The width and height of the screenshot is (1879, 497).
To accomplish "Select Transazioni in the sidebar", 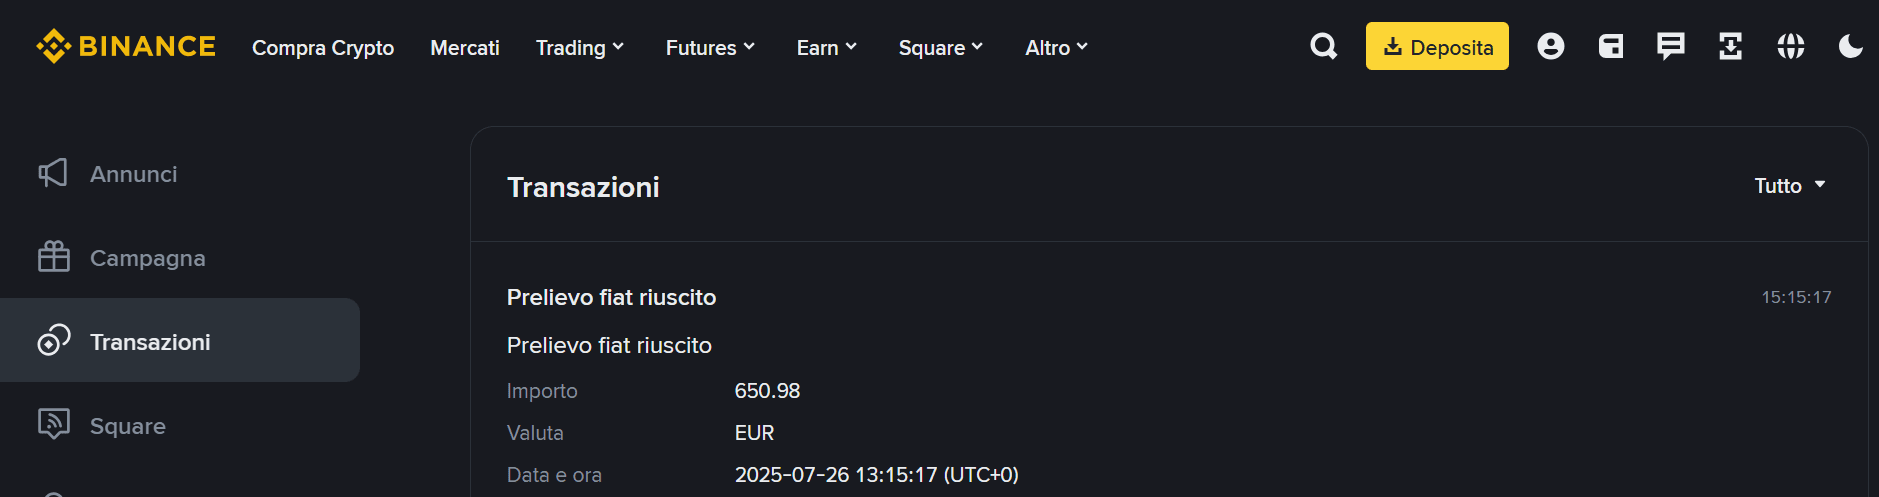I will point(150,342).
